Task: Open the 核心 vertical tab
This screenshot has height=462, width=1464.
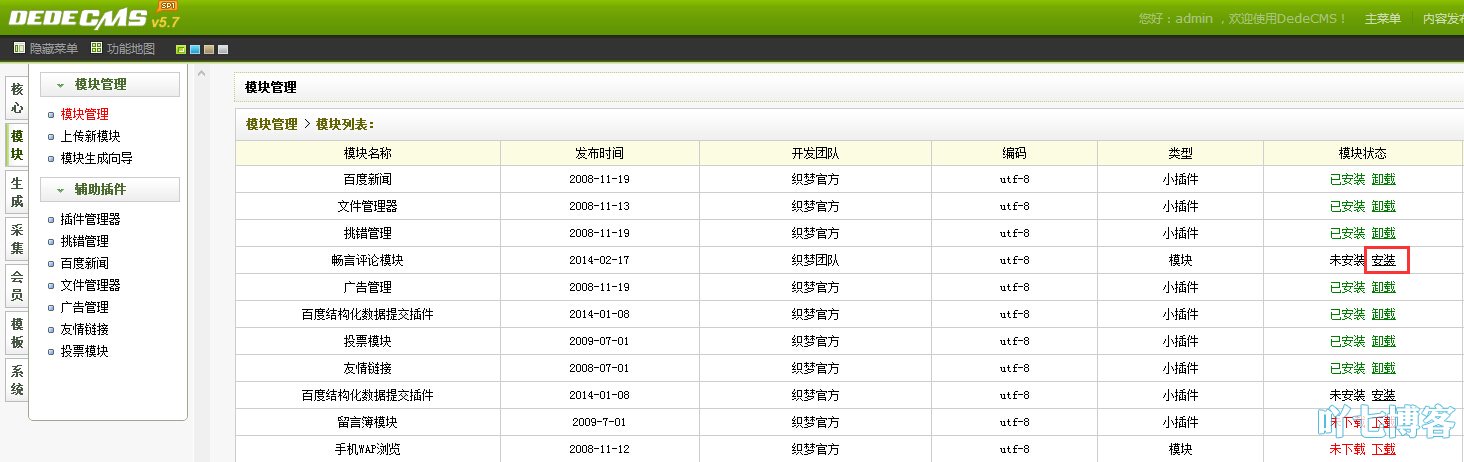Action: [x=17, y=98]
